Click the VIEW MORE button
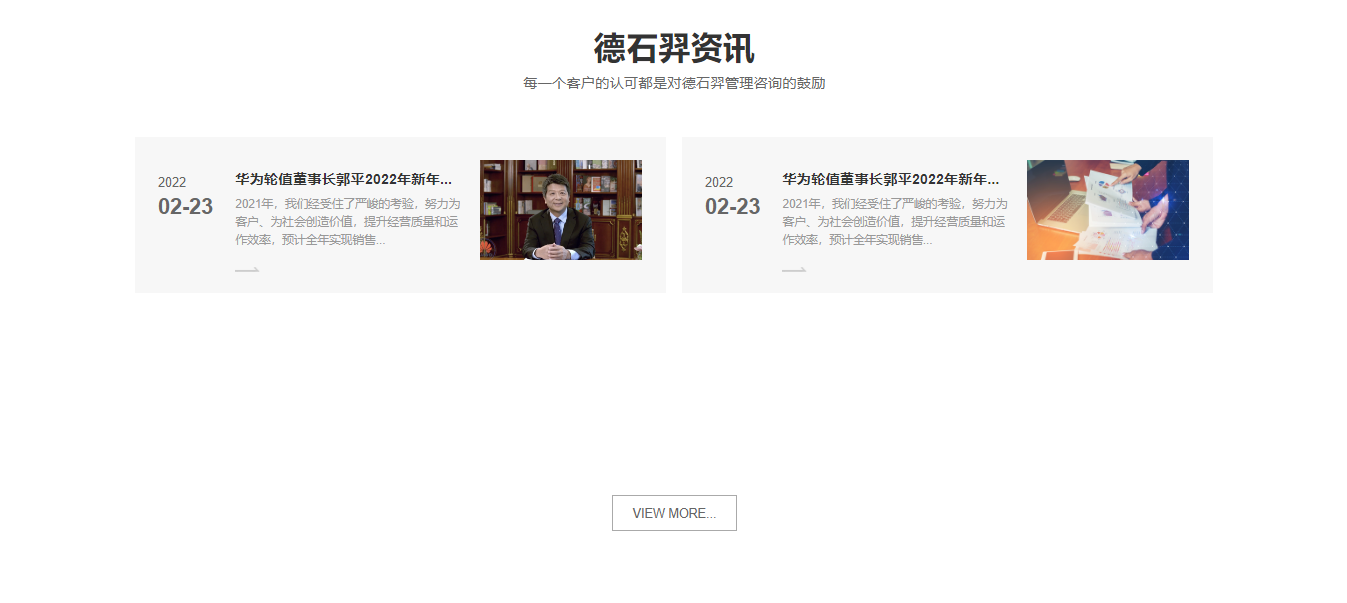The width and height of the screenshot is (1347, 603). click(674, 512)
